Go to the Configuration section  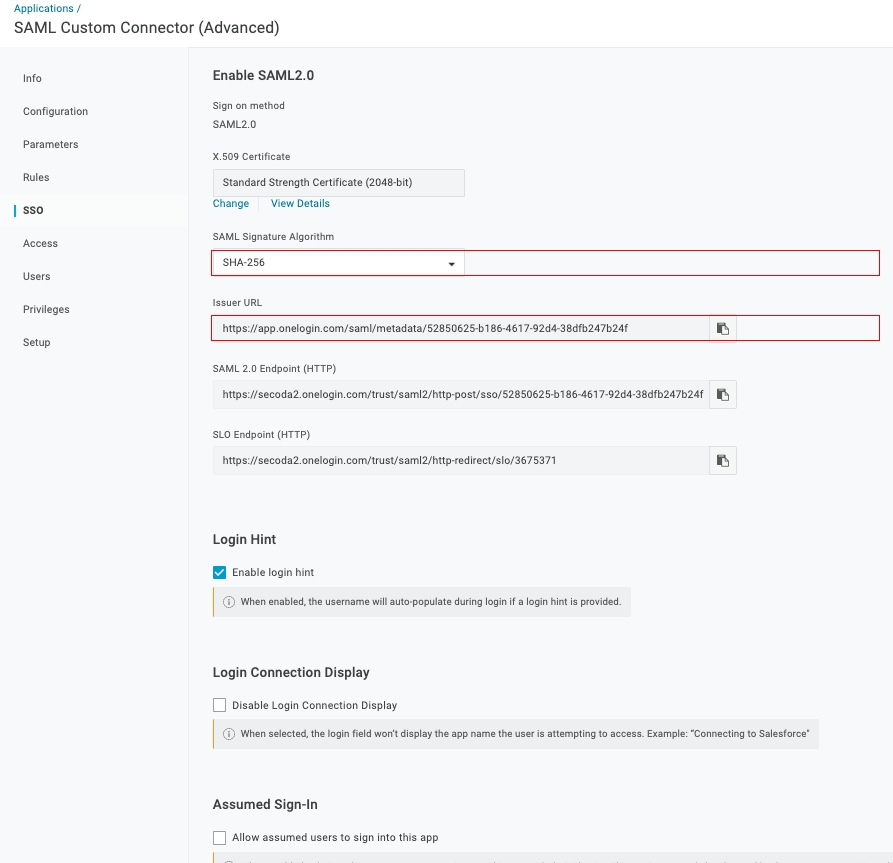56,111
